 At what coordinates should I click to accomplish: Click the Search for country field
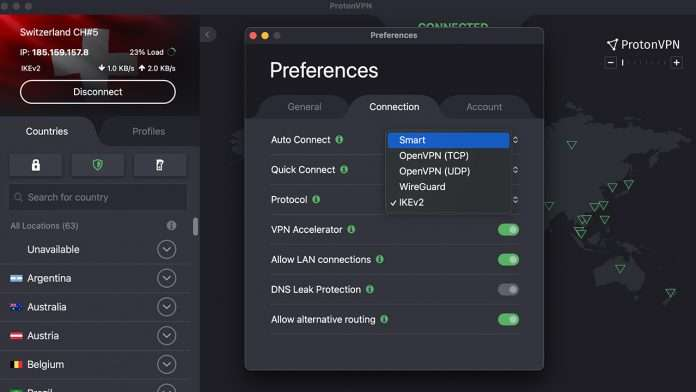click(x=98, y=197)
